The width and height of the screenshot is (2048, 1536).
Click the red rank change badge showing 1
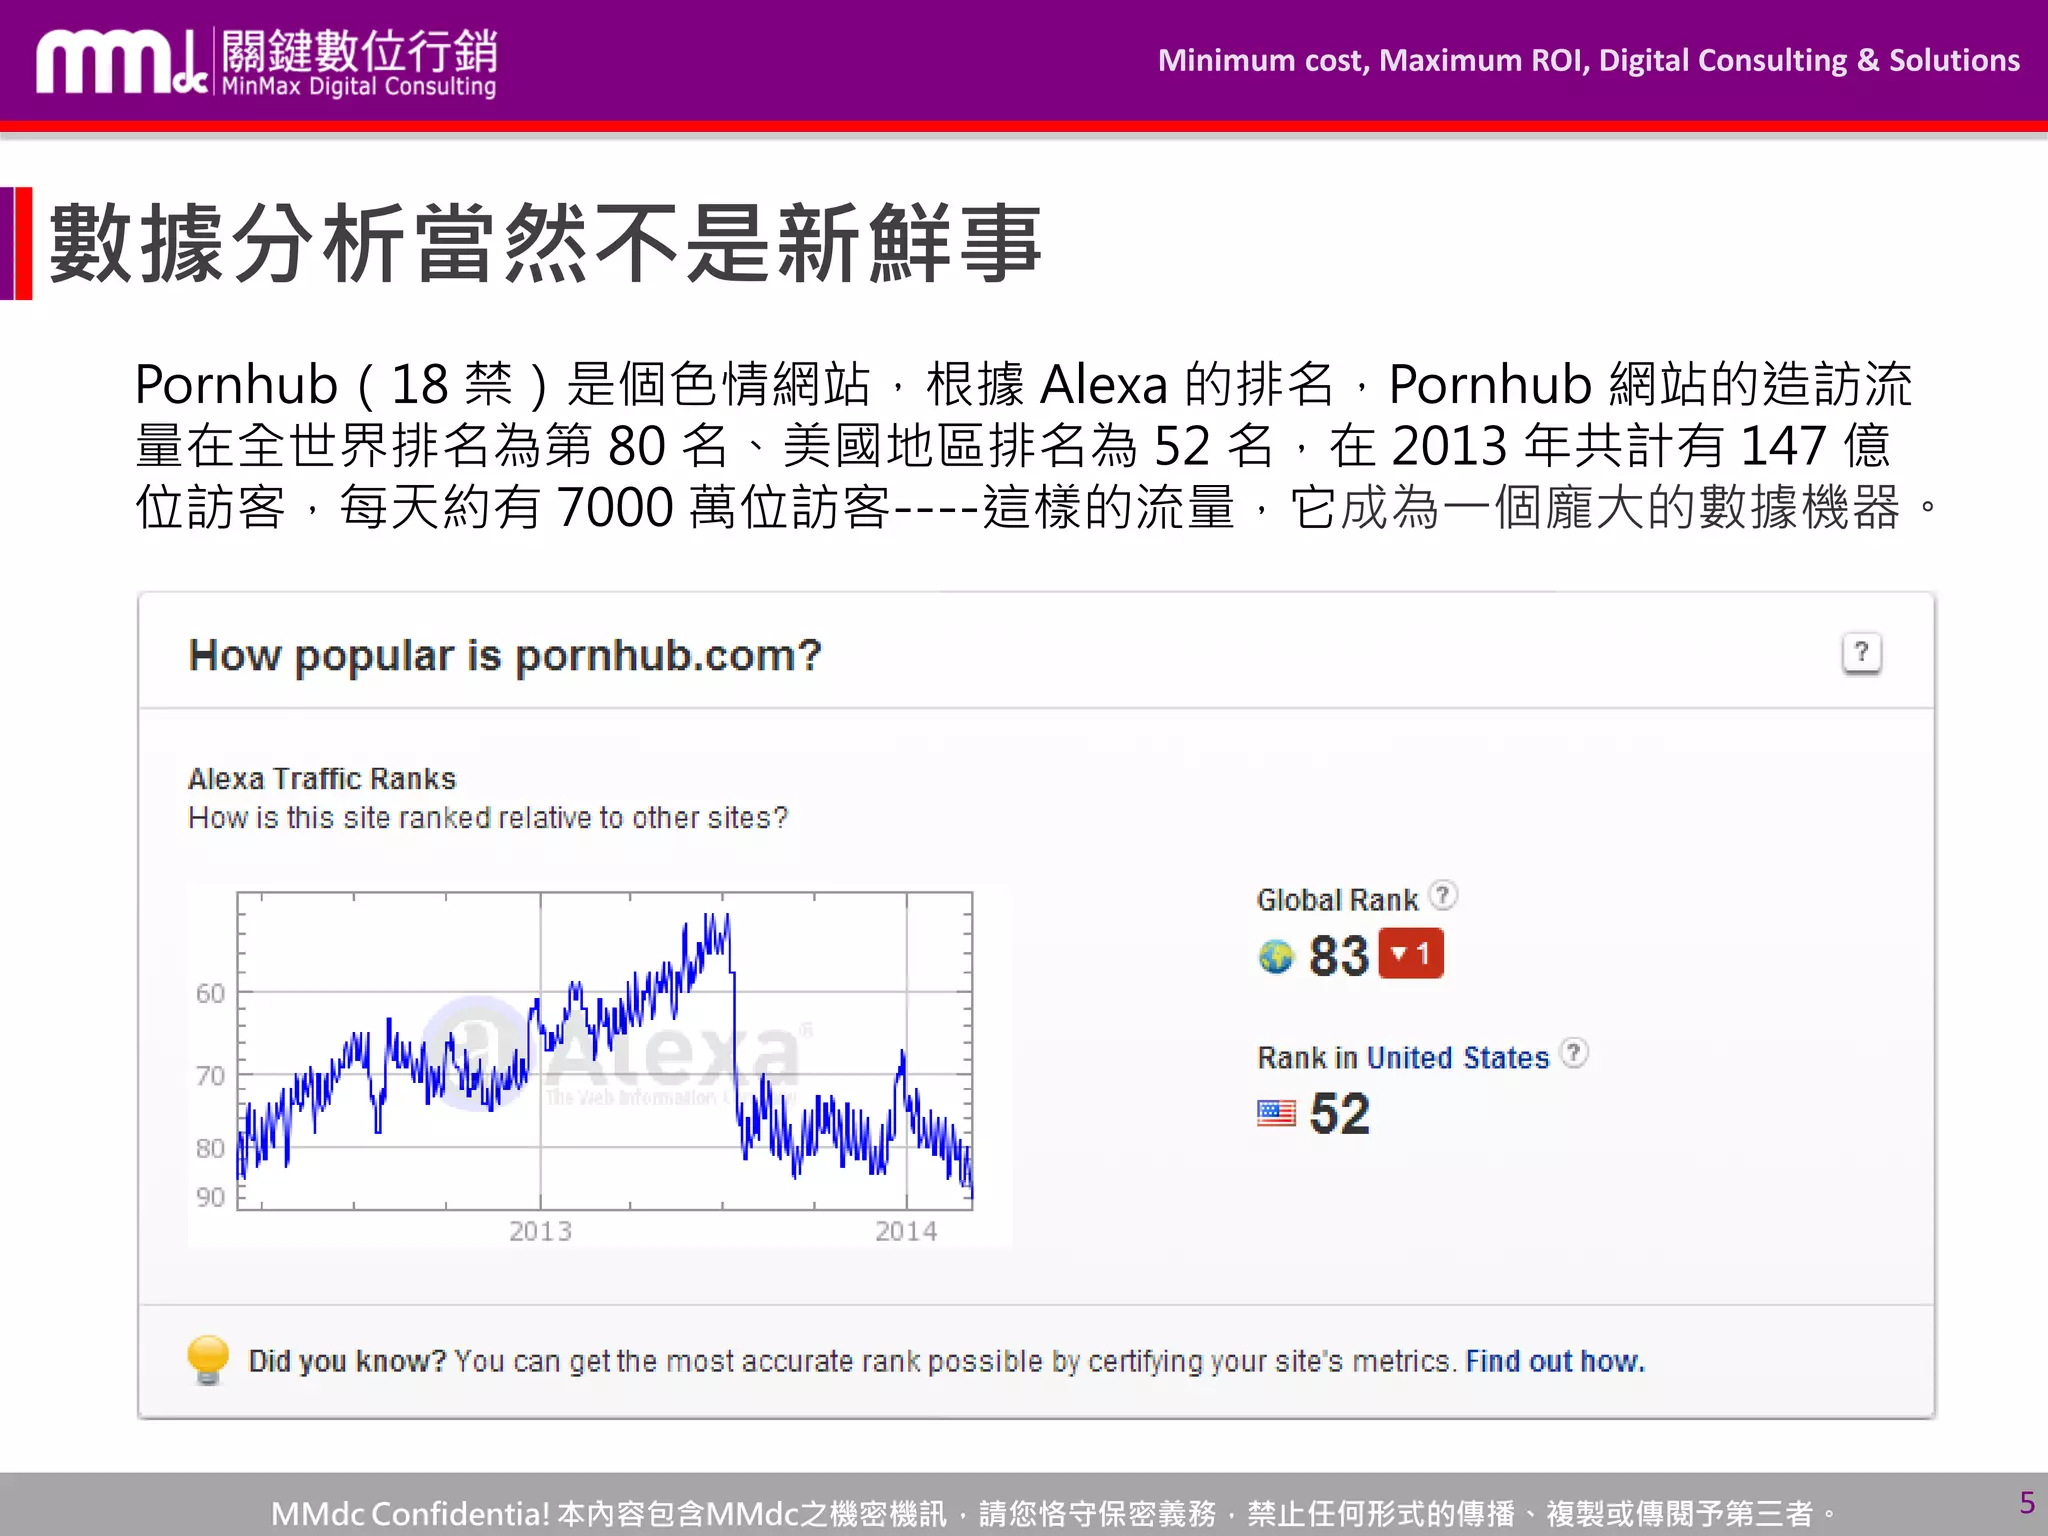(1411, 953)
